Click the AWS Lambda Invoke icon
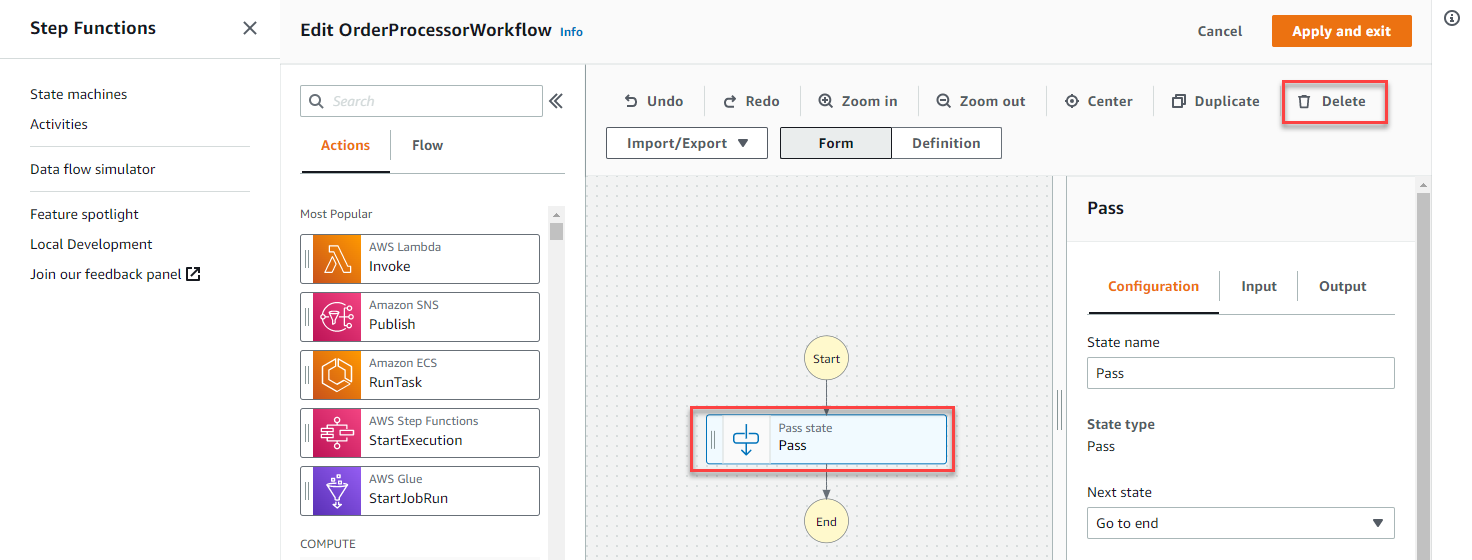1472x560 pixels. click(x=337, y=259)
